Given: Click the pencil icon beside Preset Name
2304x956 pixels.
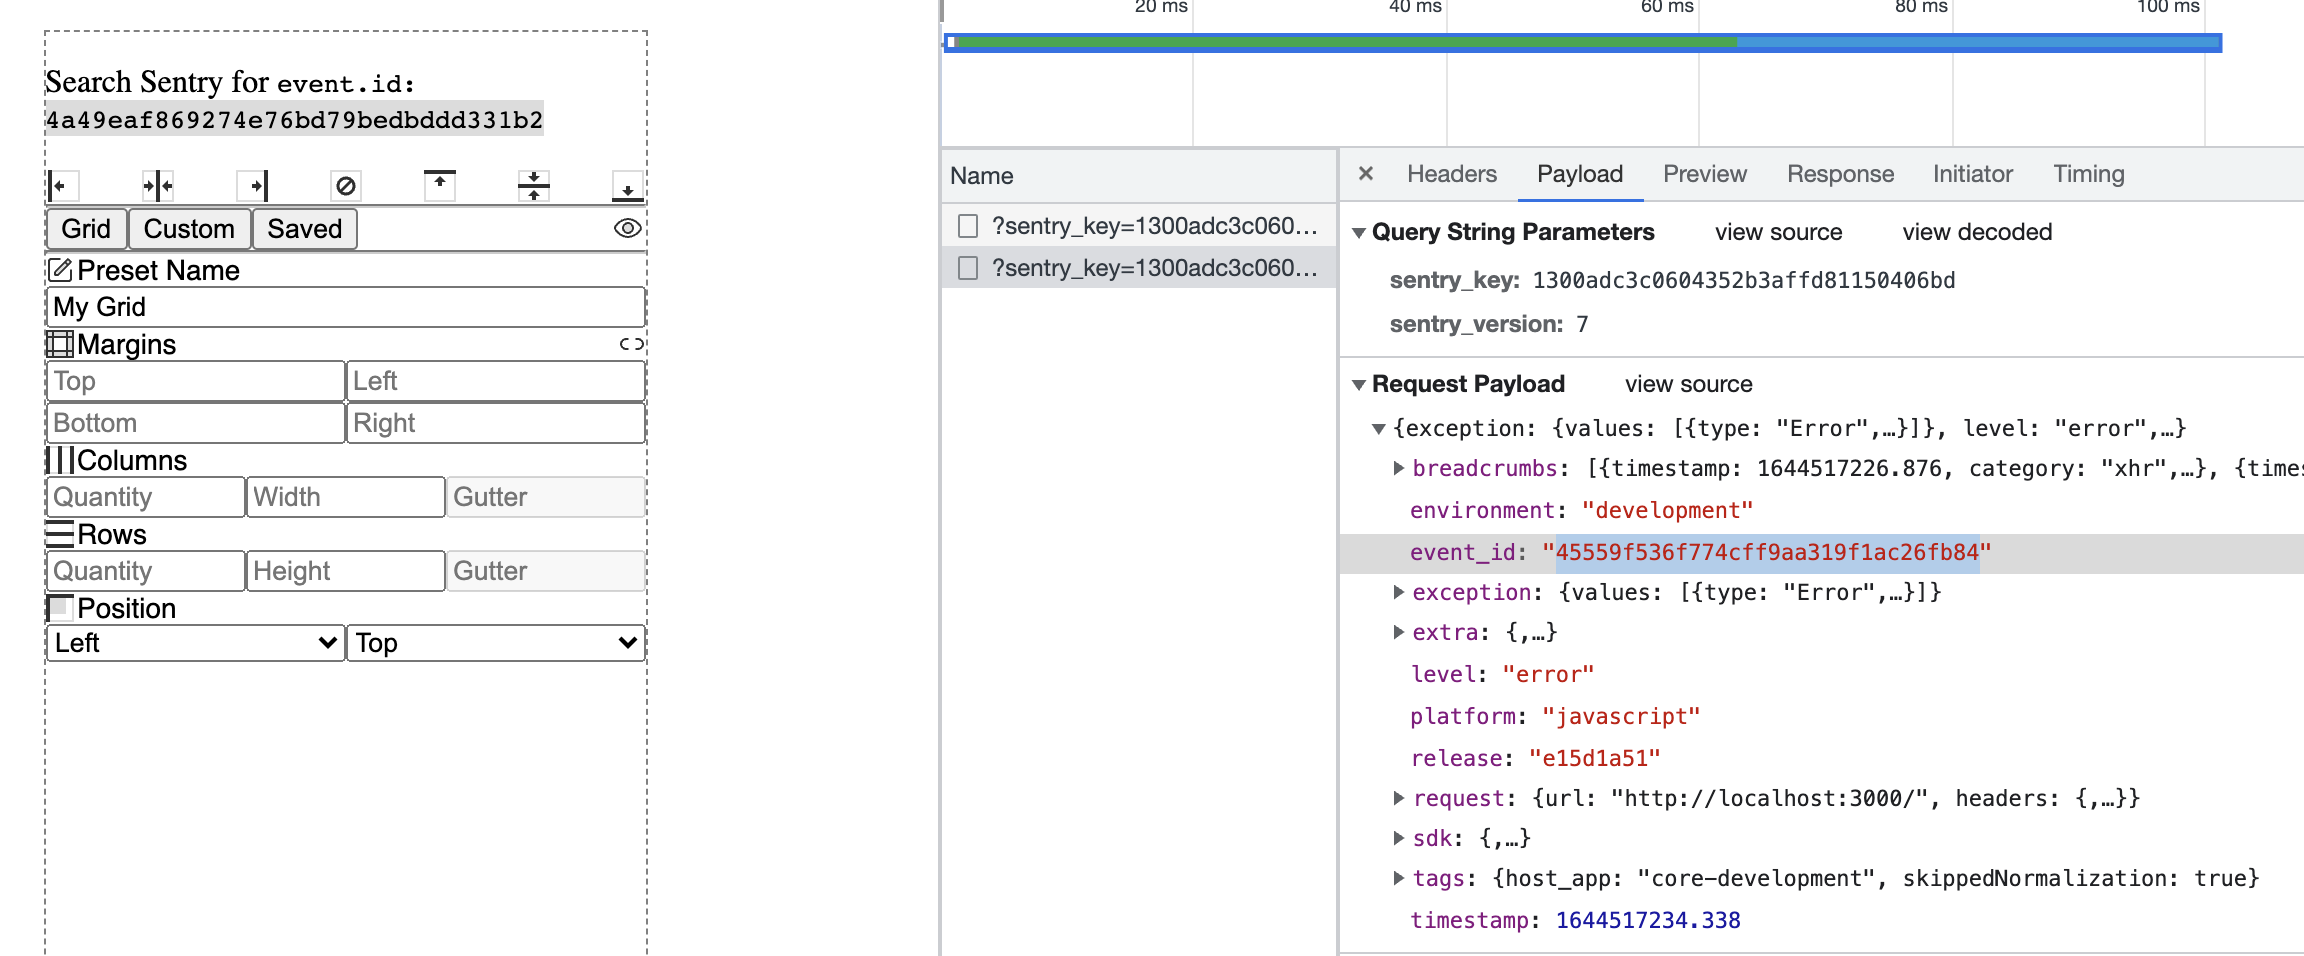Looking at the screenshot, I should click(x=60, y=269).
